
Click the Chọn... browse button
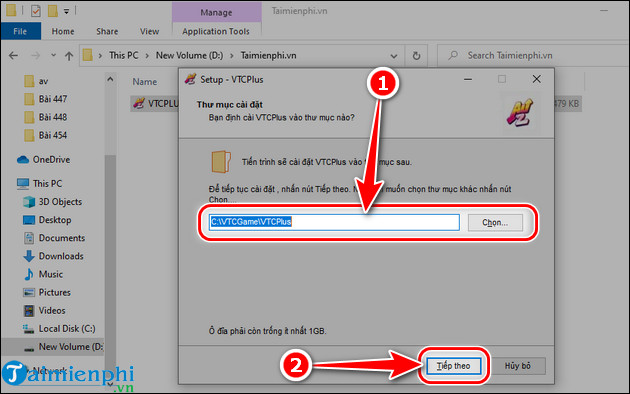pyautogui.click(x=495, y=223)
